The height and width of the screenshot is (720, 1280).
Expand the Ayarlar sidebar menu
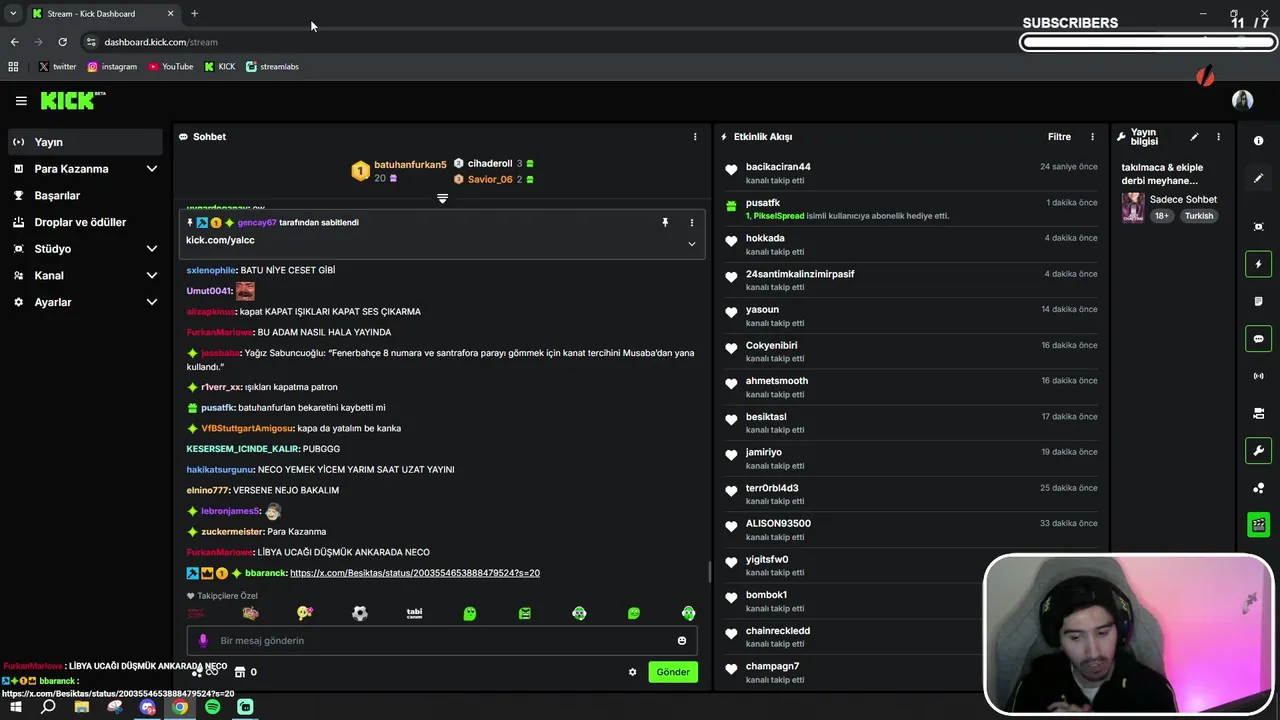pos(85,302)
